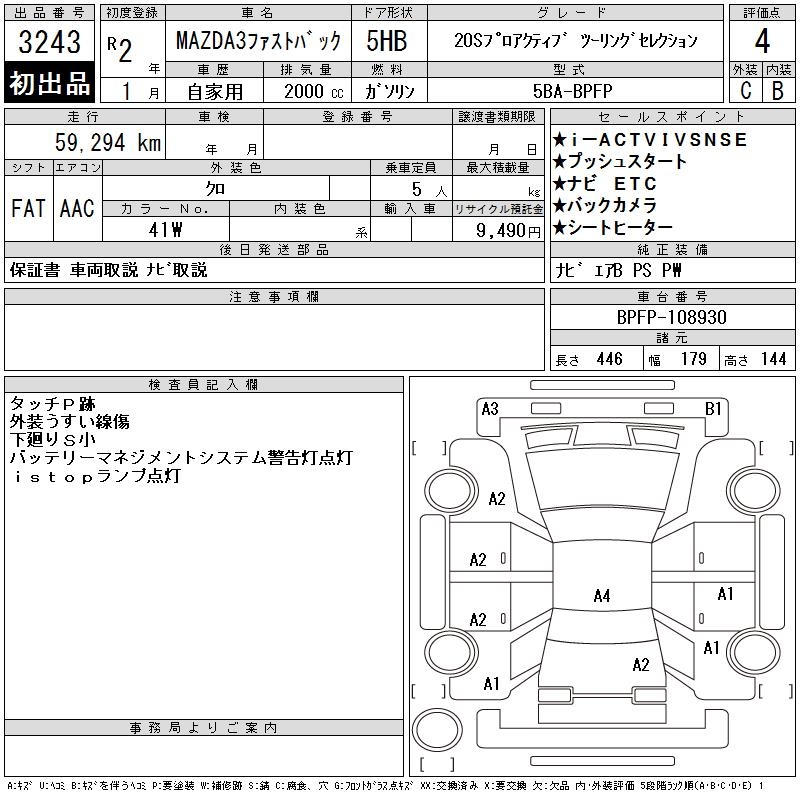This screenshot has height=800, width=800.
Task: Click the grade 20Sプロアクティブ ツーリングセレクション
Action: click(576, 40)
